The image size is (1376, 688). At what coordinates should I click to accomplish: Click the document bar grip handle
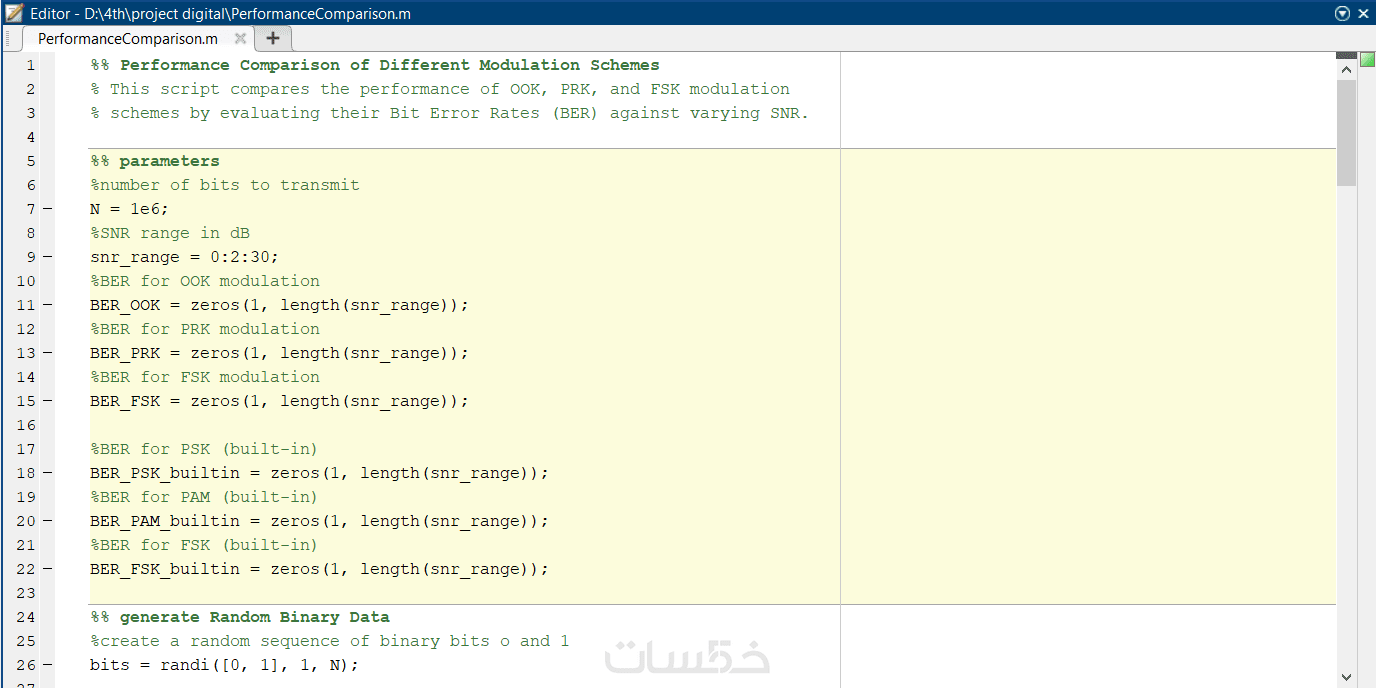point(7,38)
